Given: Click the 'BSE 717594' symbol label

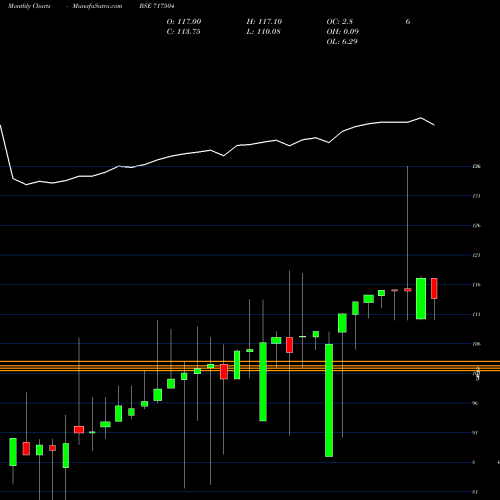Looking at the screenshot, I should pyautogui.click(x=157, y=6).
